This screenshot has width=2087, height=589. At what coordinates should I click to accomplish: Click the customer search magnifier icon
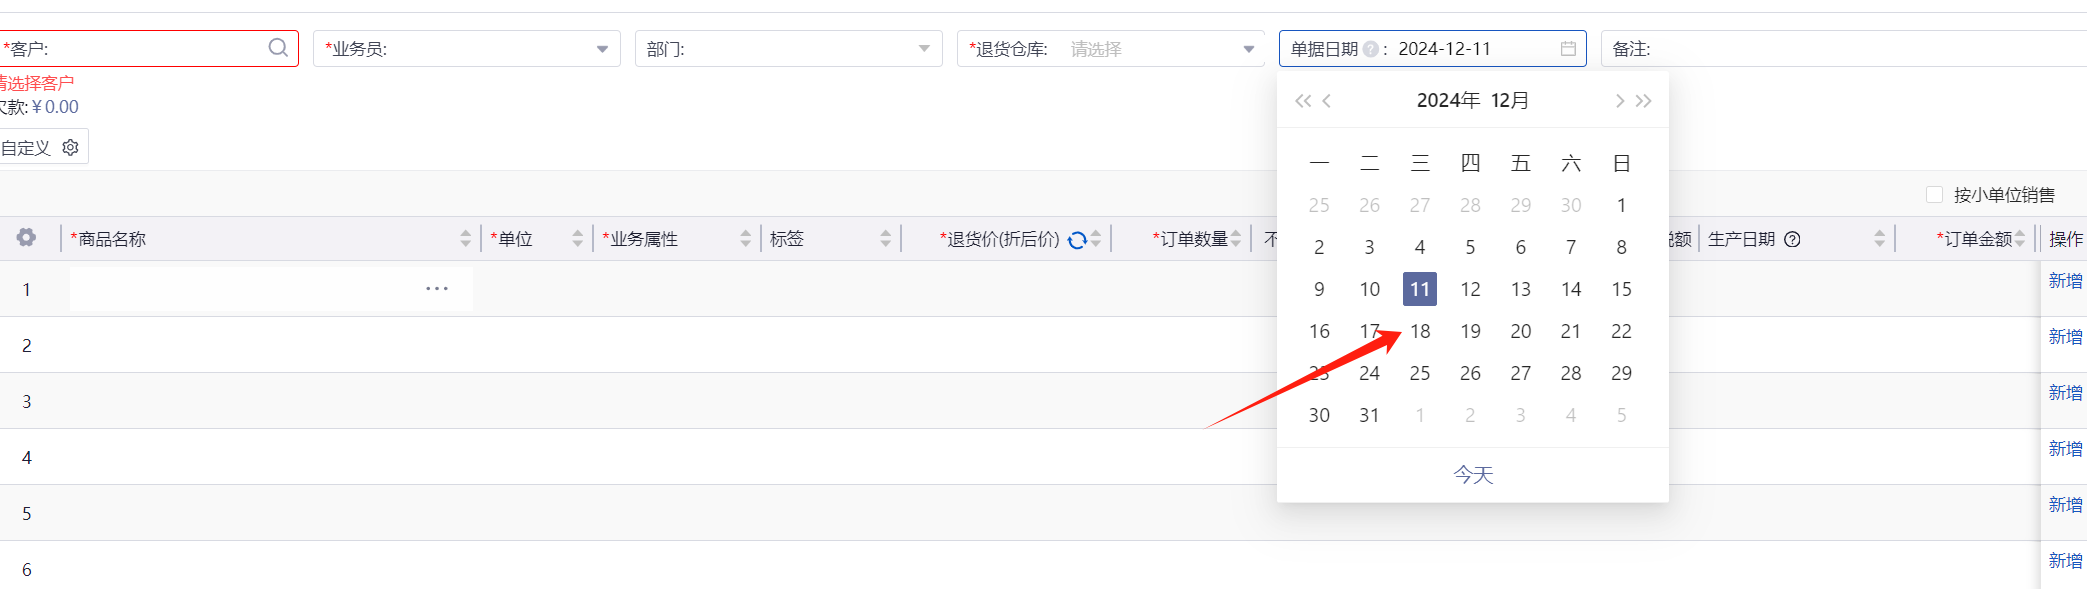point(278,48)
